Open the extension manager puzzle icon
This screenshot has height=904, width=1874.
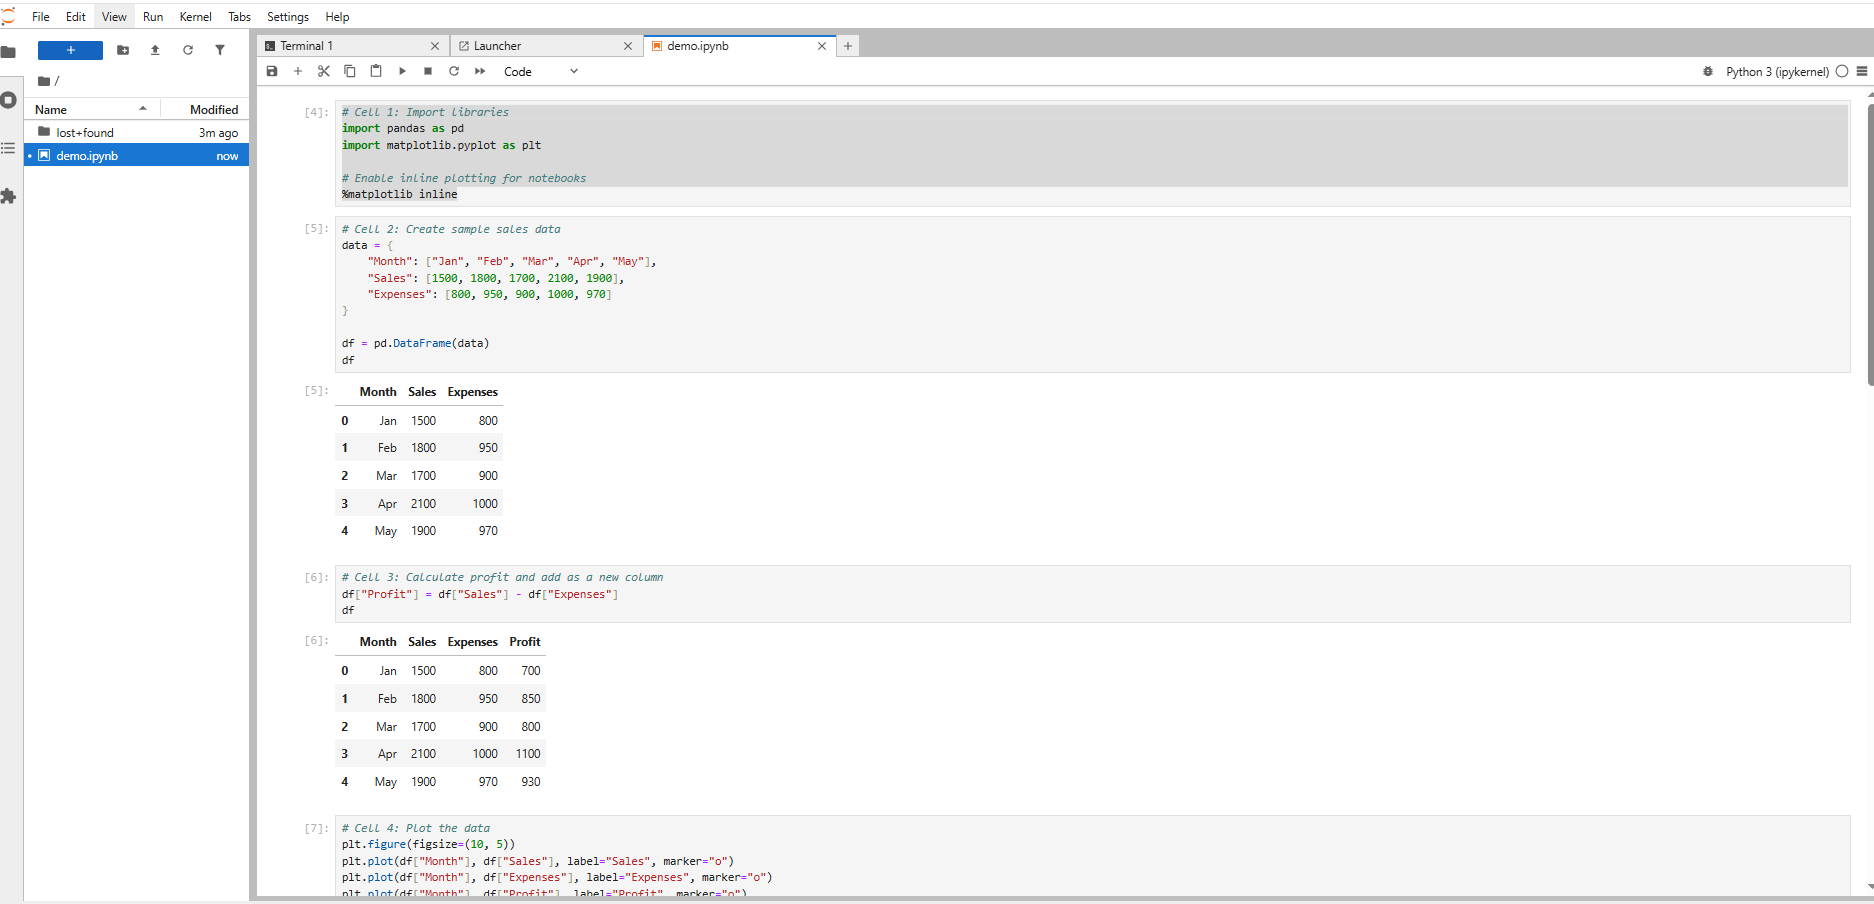(9, 196)
